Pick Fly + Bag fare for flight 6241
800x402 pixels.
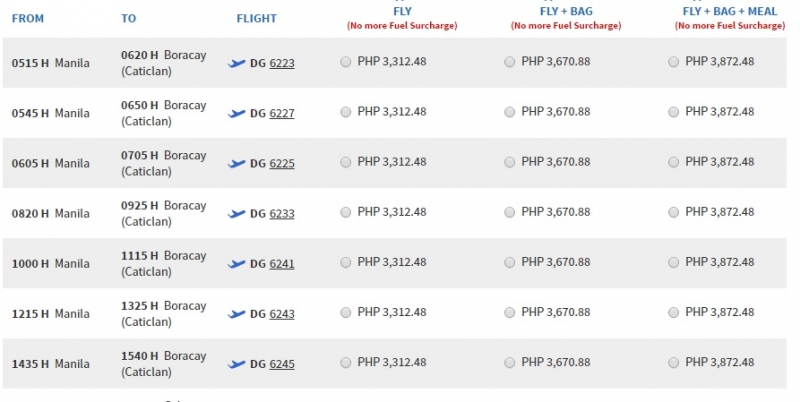(x=510, y=262)
